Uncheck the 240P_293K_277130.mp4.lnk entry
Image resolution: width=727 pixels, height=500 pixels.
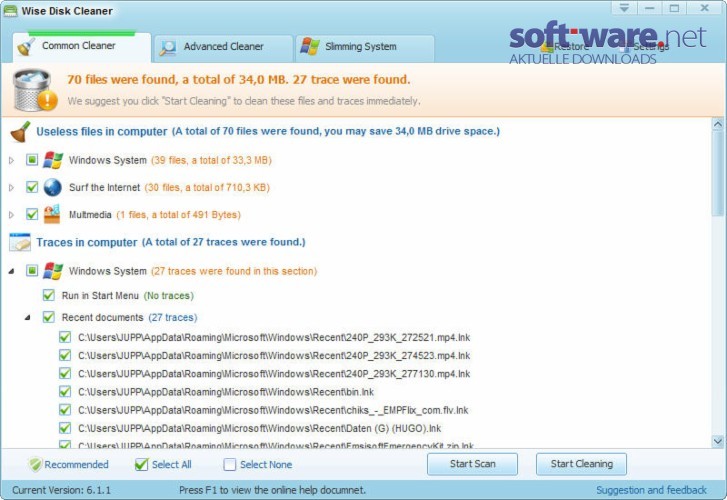click(x=65, y=373)
